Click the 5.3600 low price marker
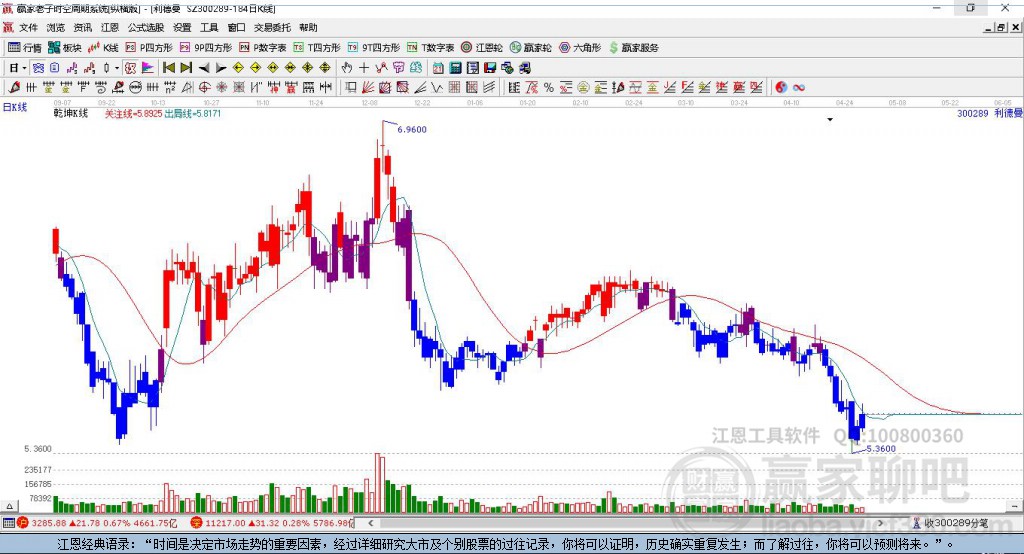The height and width of the screenshot is (554, 1024). 881,449
